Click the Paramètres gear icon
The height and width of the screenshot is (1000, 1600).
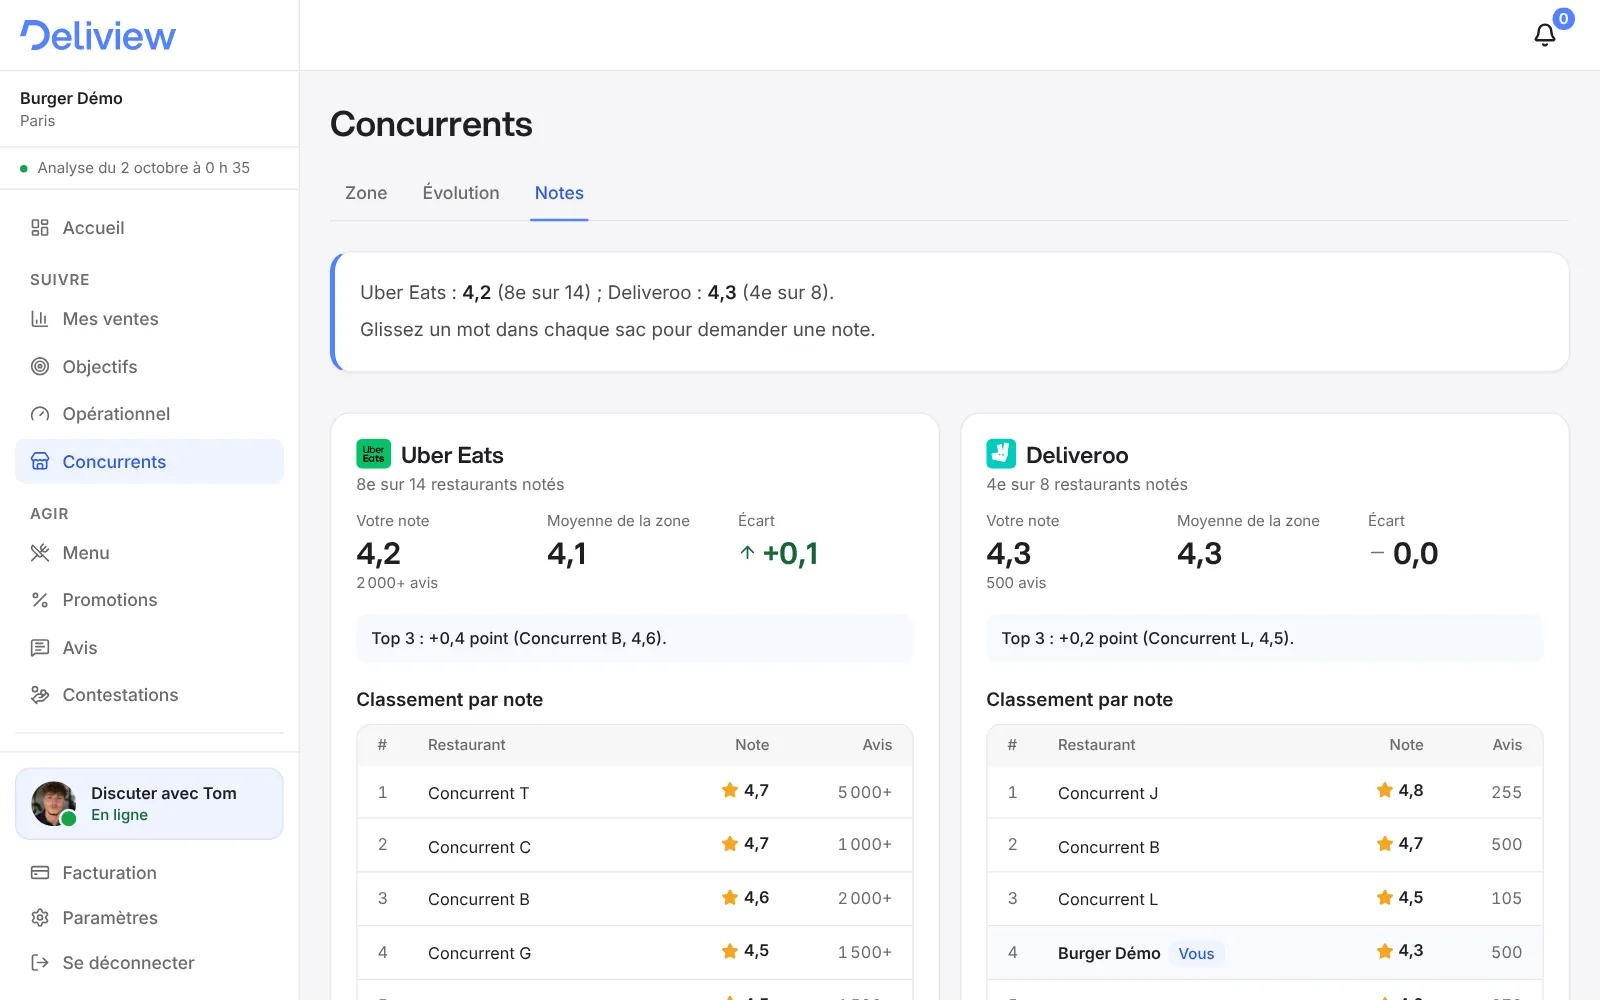[x=40, y=918]
